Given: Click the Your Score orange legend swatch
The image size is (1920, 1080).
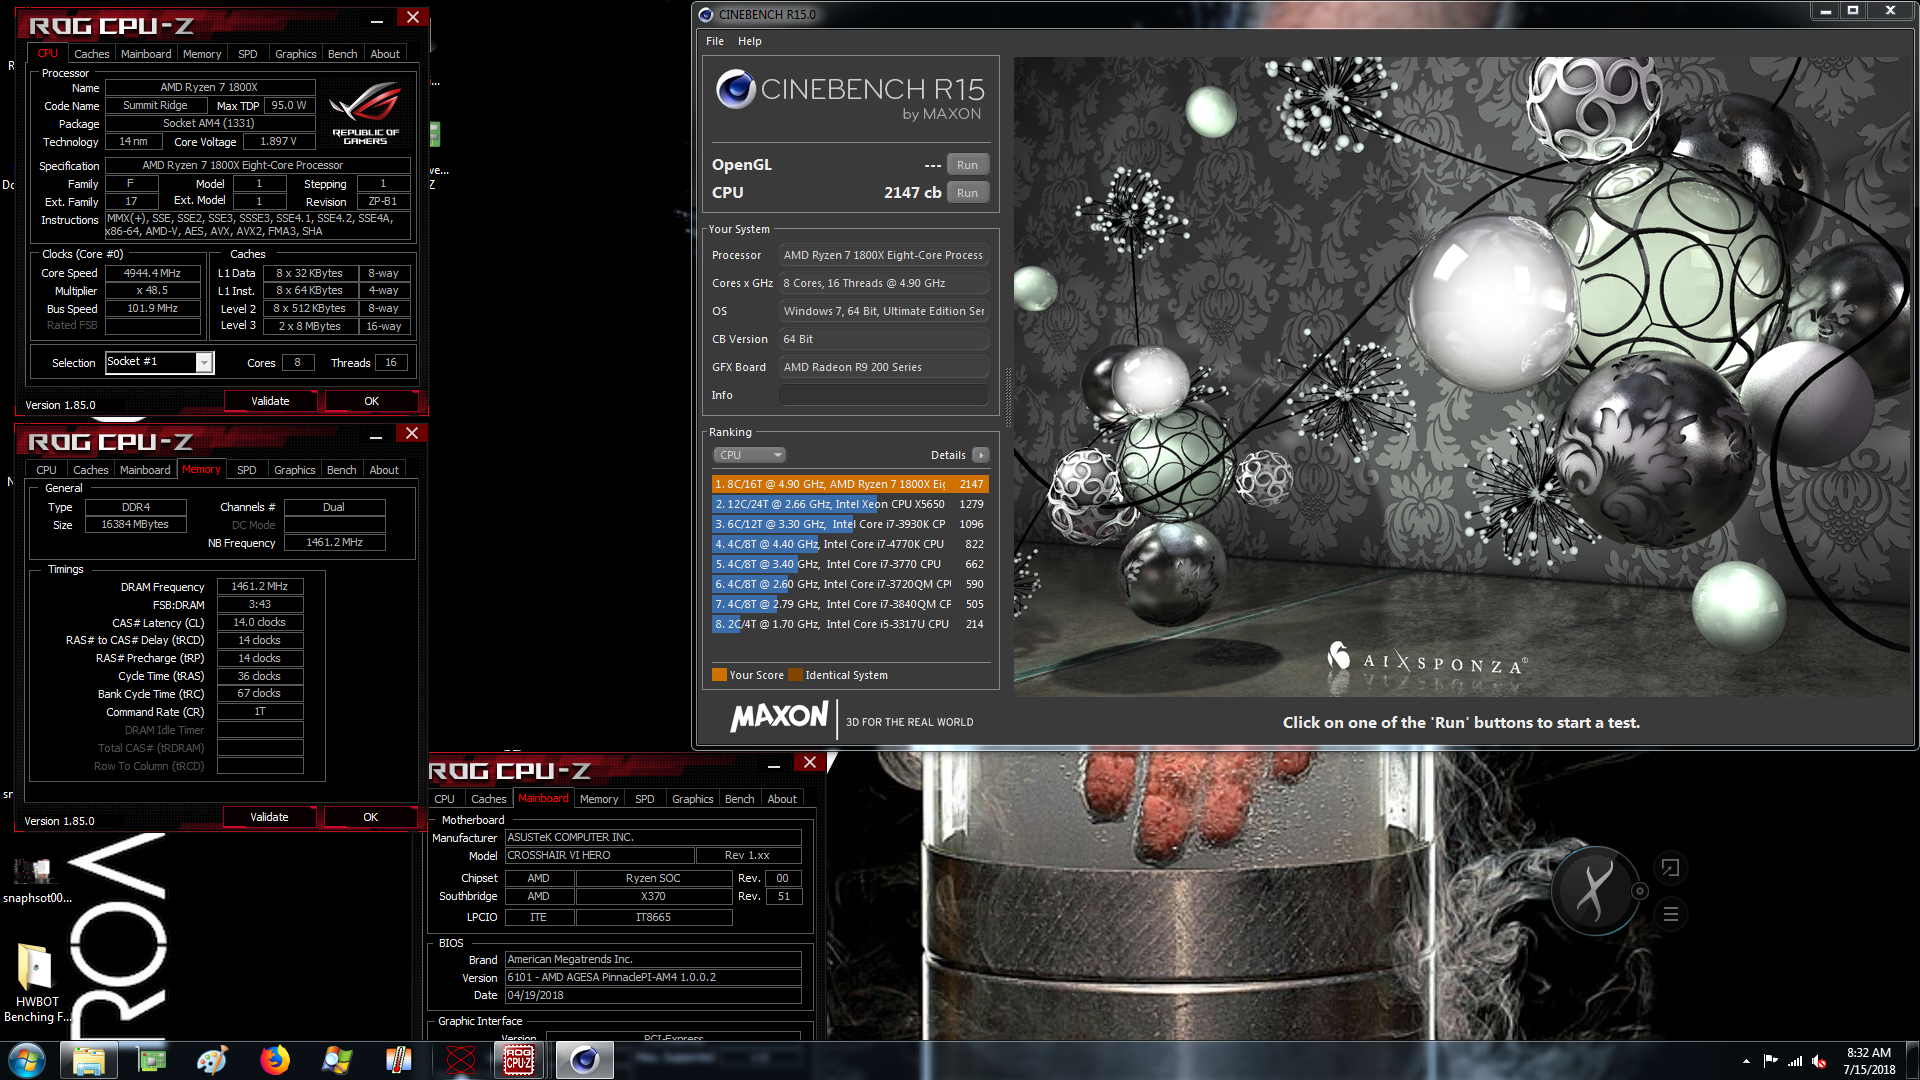Looking at the screenshot, I should [x=719, y=675].
